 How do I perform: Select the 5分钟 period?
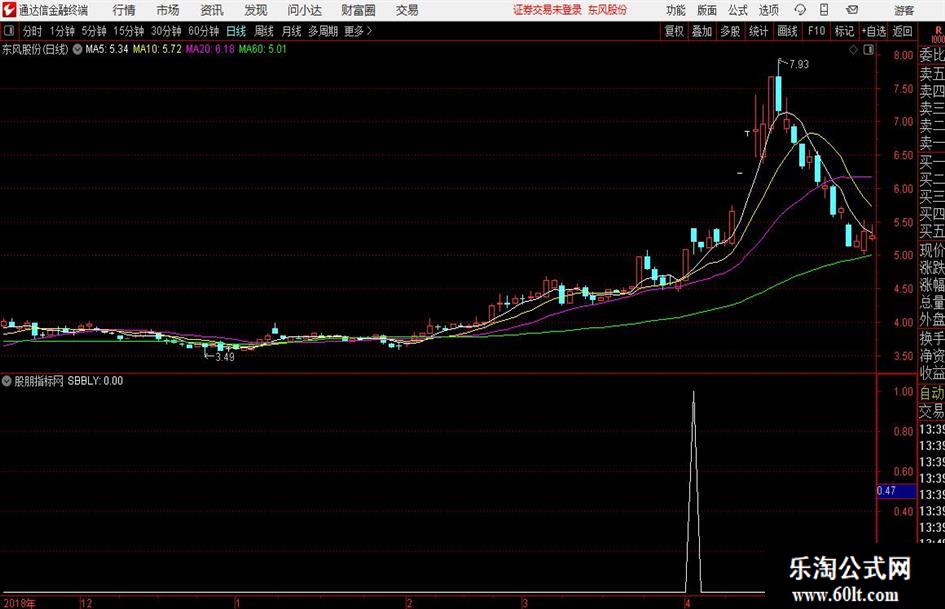(94, 31)
